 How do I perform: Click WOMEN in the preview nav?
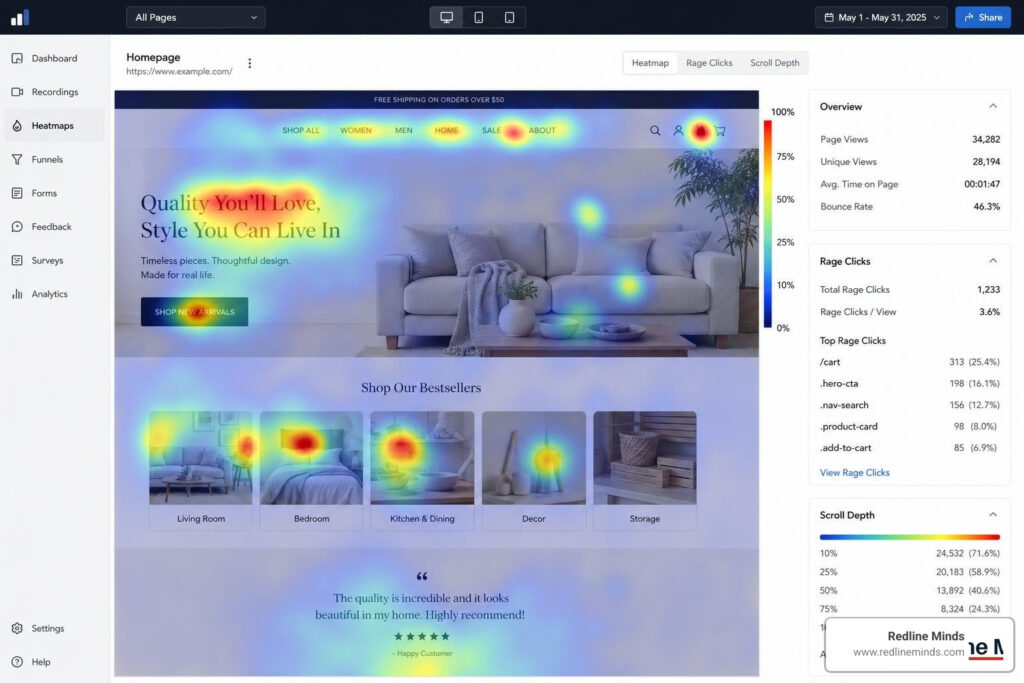point(356,131)
